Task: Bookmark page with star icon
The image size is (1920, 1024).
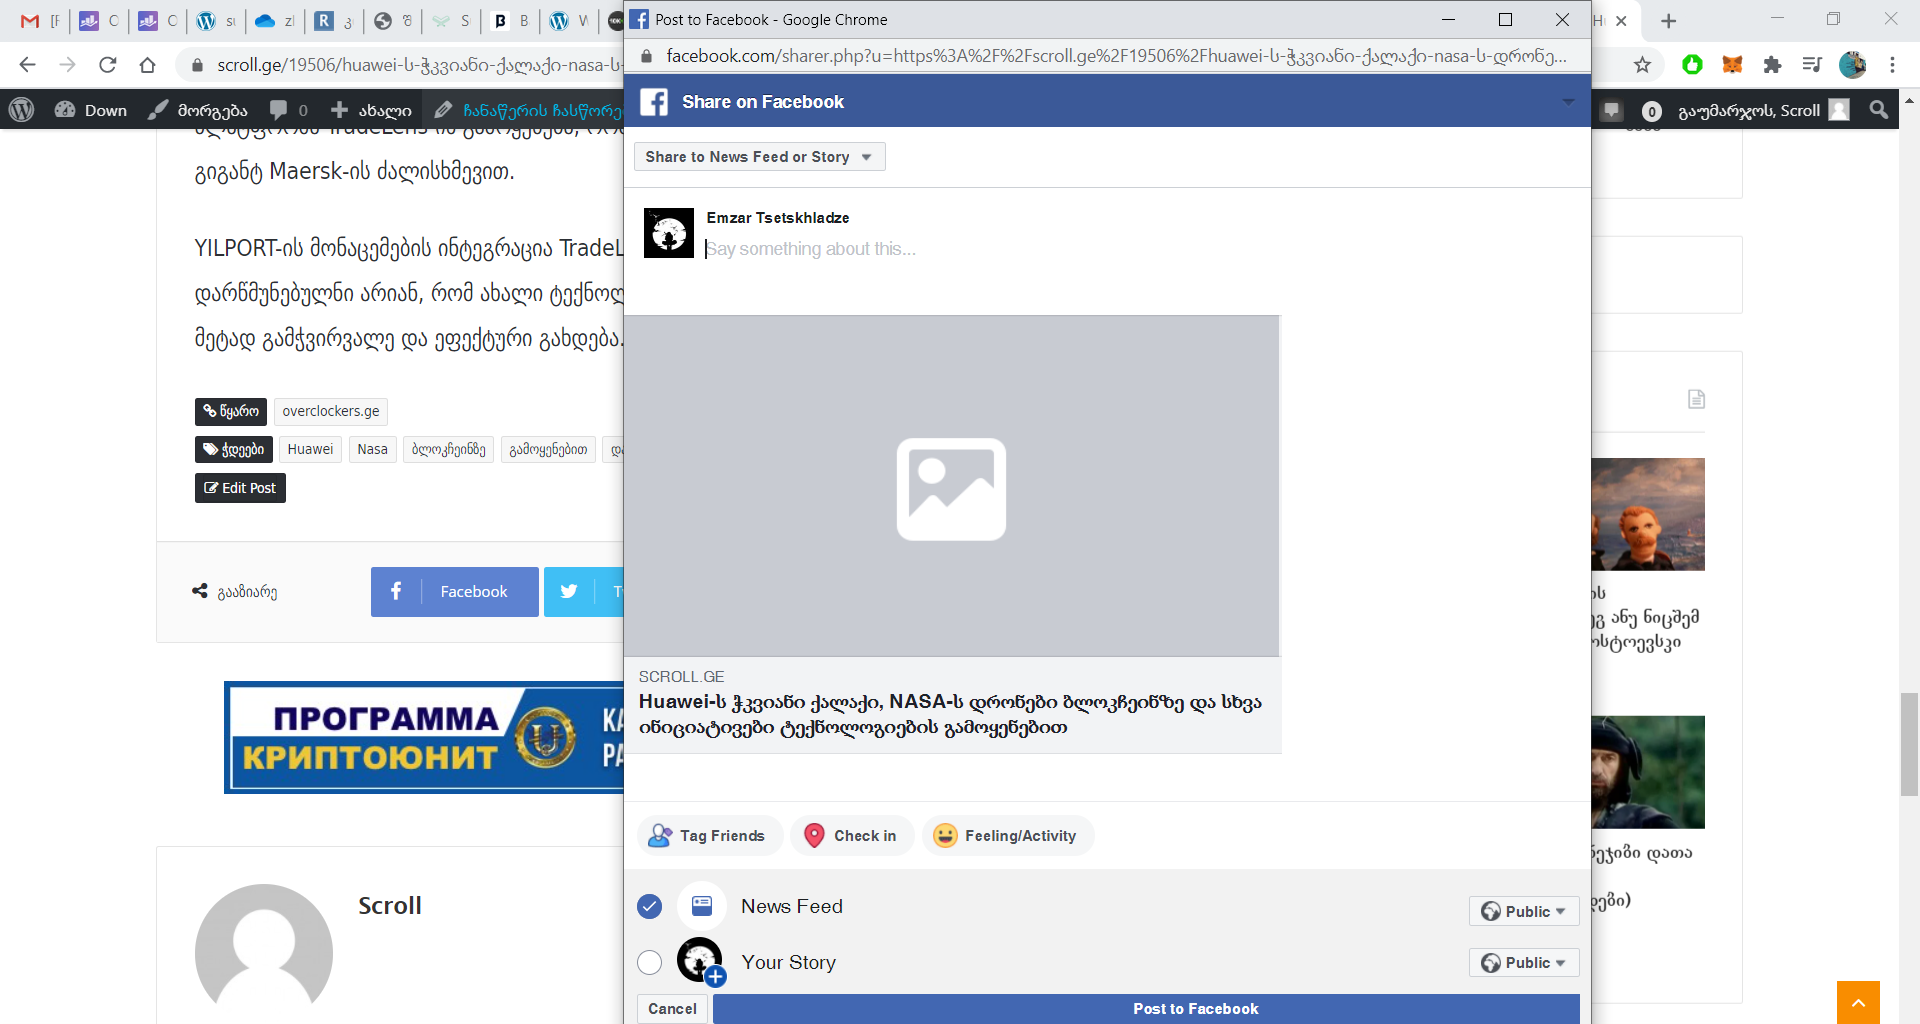Action: click(1642, 65)
